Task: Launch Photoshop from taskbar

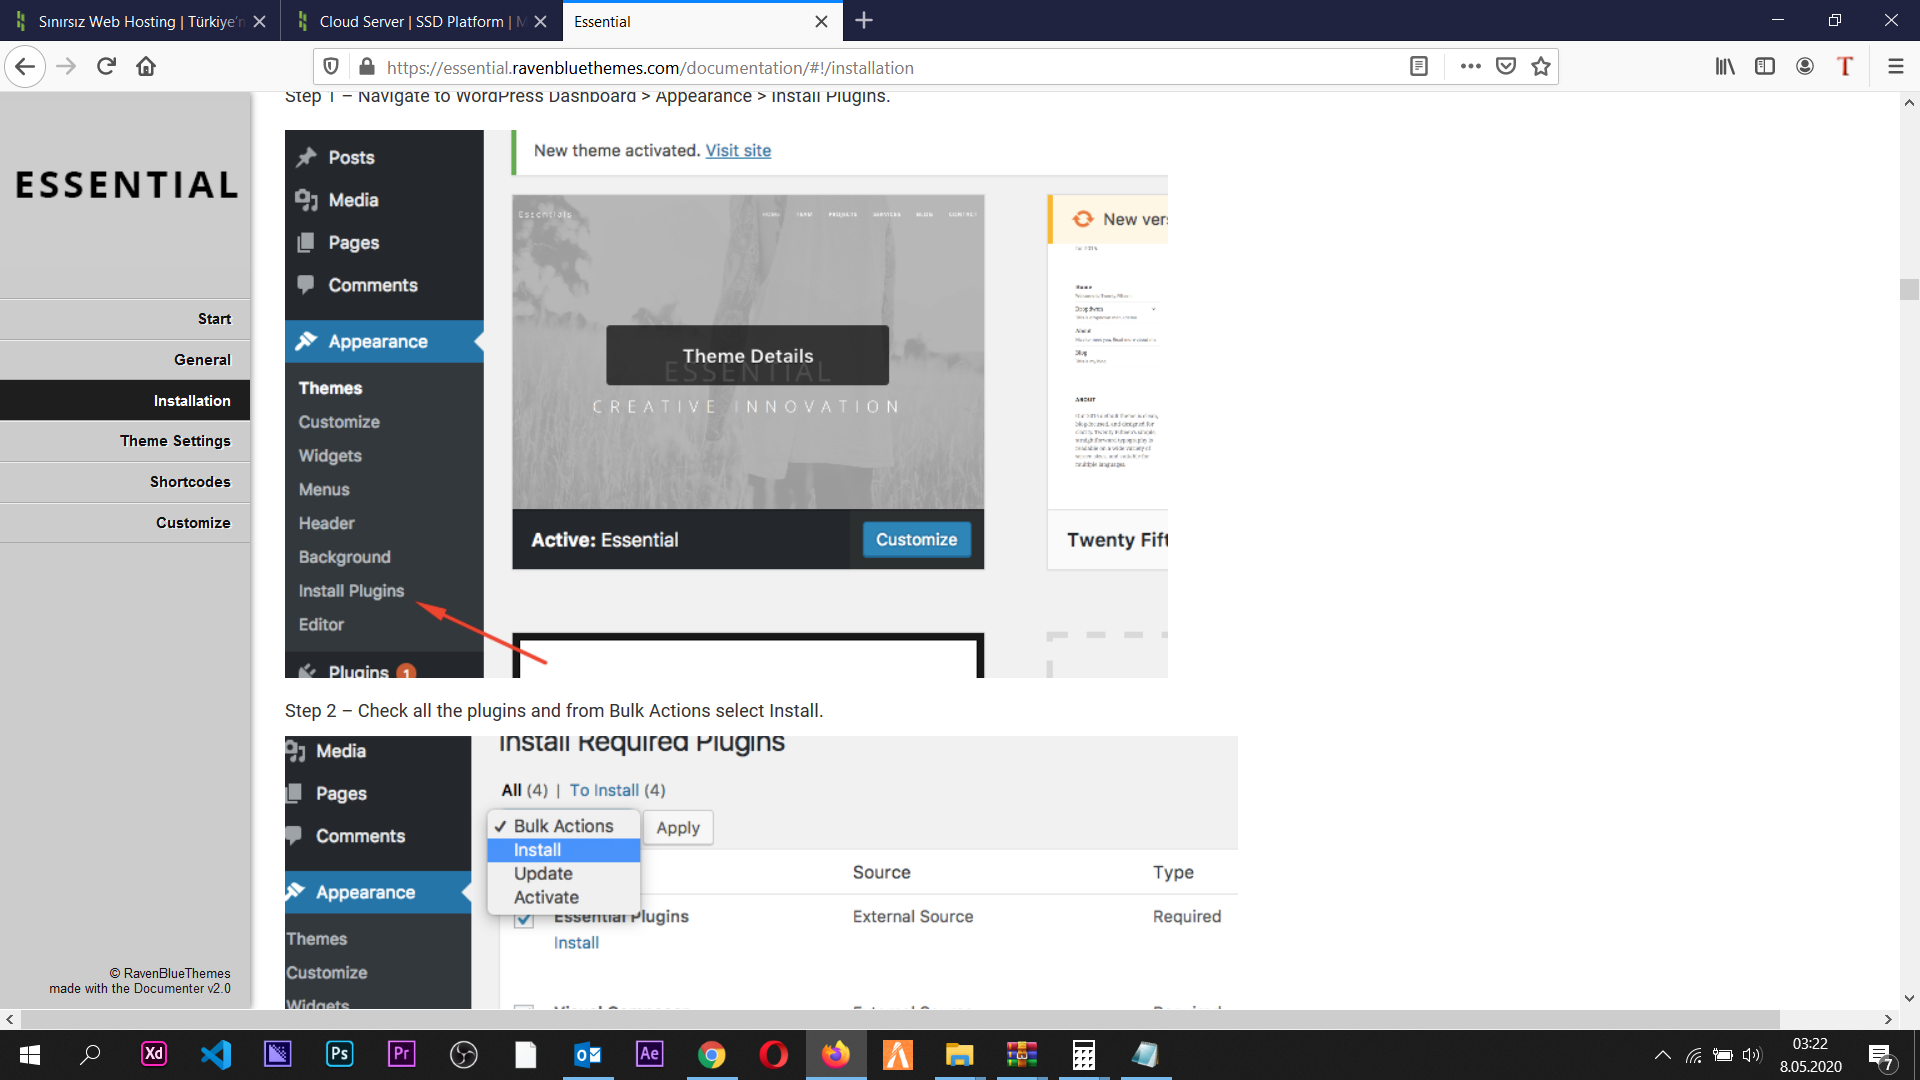Action: pyautogui.click(x=340, y=1054)
